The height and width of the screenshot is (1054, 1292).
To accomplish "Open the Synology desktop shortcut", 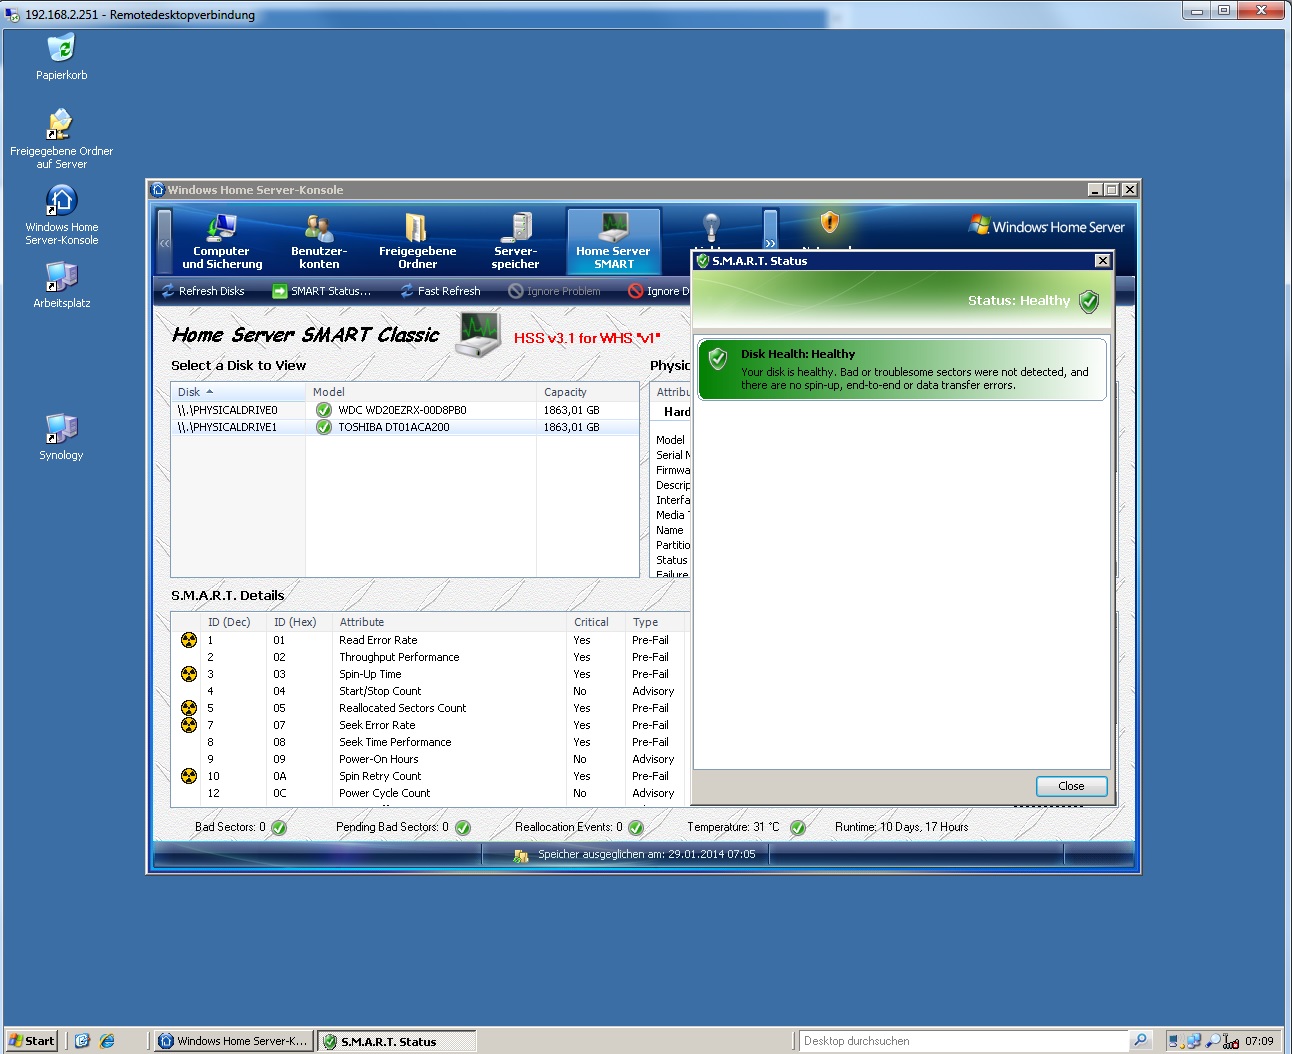I will pyautogui.click(x=61, y=436).
